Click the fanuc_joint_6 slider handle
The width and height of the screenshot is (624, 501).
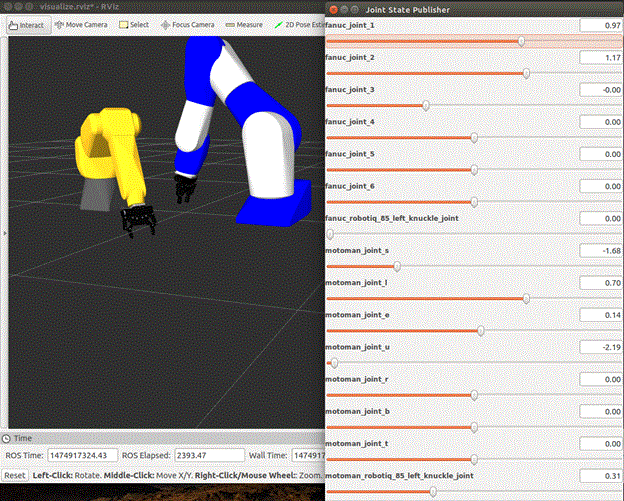474,202
